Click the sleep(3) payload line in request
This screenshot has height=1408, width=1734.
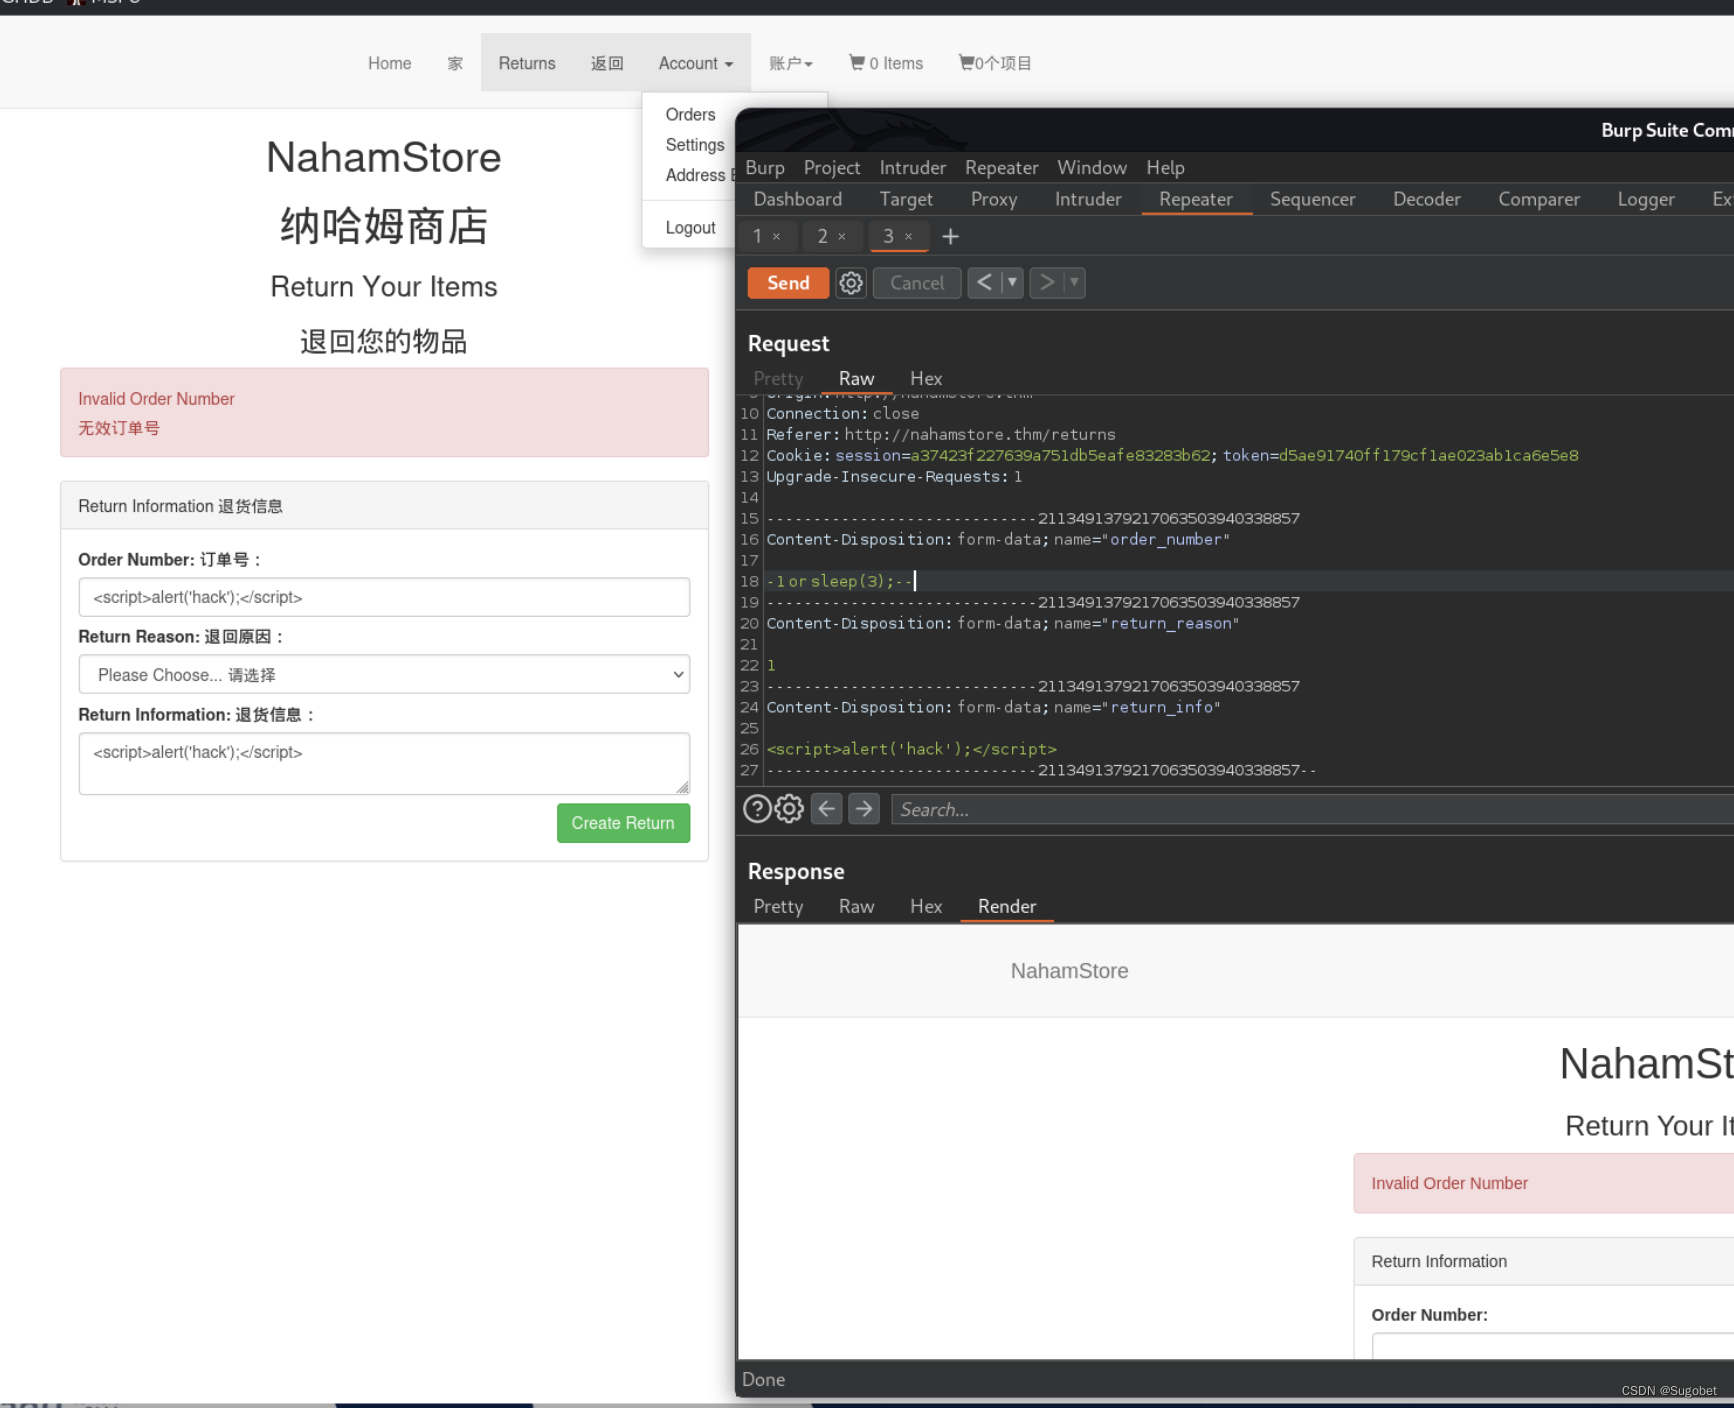pos(840,581)
